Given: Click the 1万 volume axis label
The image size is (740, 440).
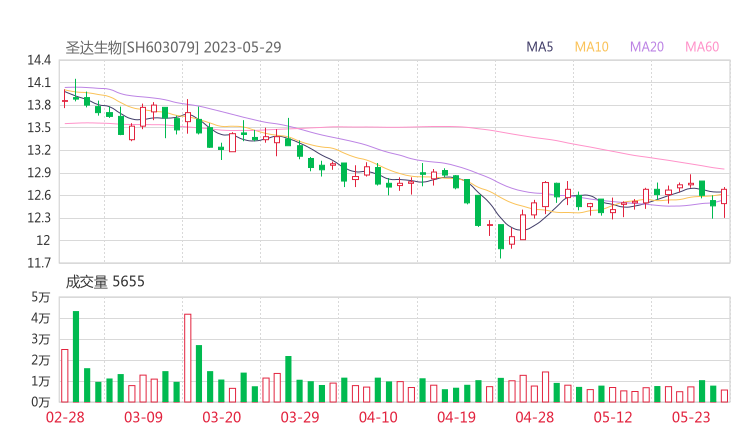Looking at the screenshot, I should [41, 381].
